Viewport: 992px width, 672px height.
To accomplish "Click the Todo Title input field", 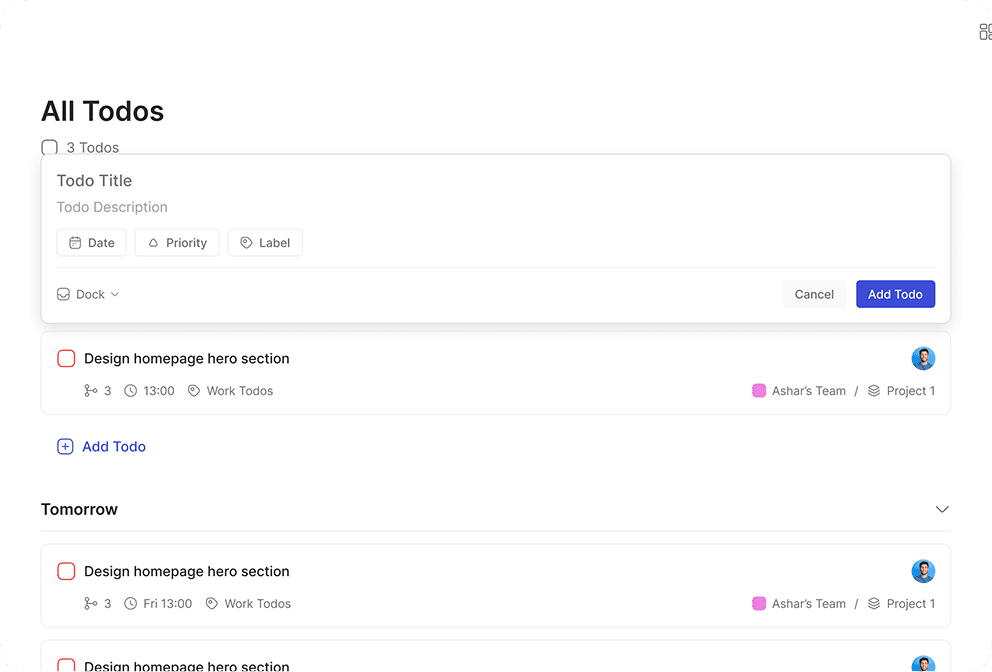I will pos(495,180).
